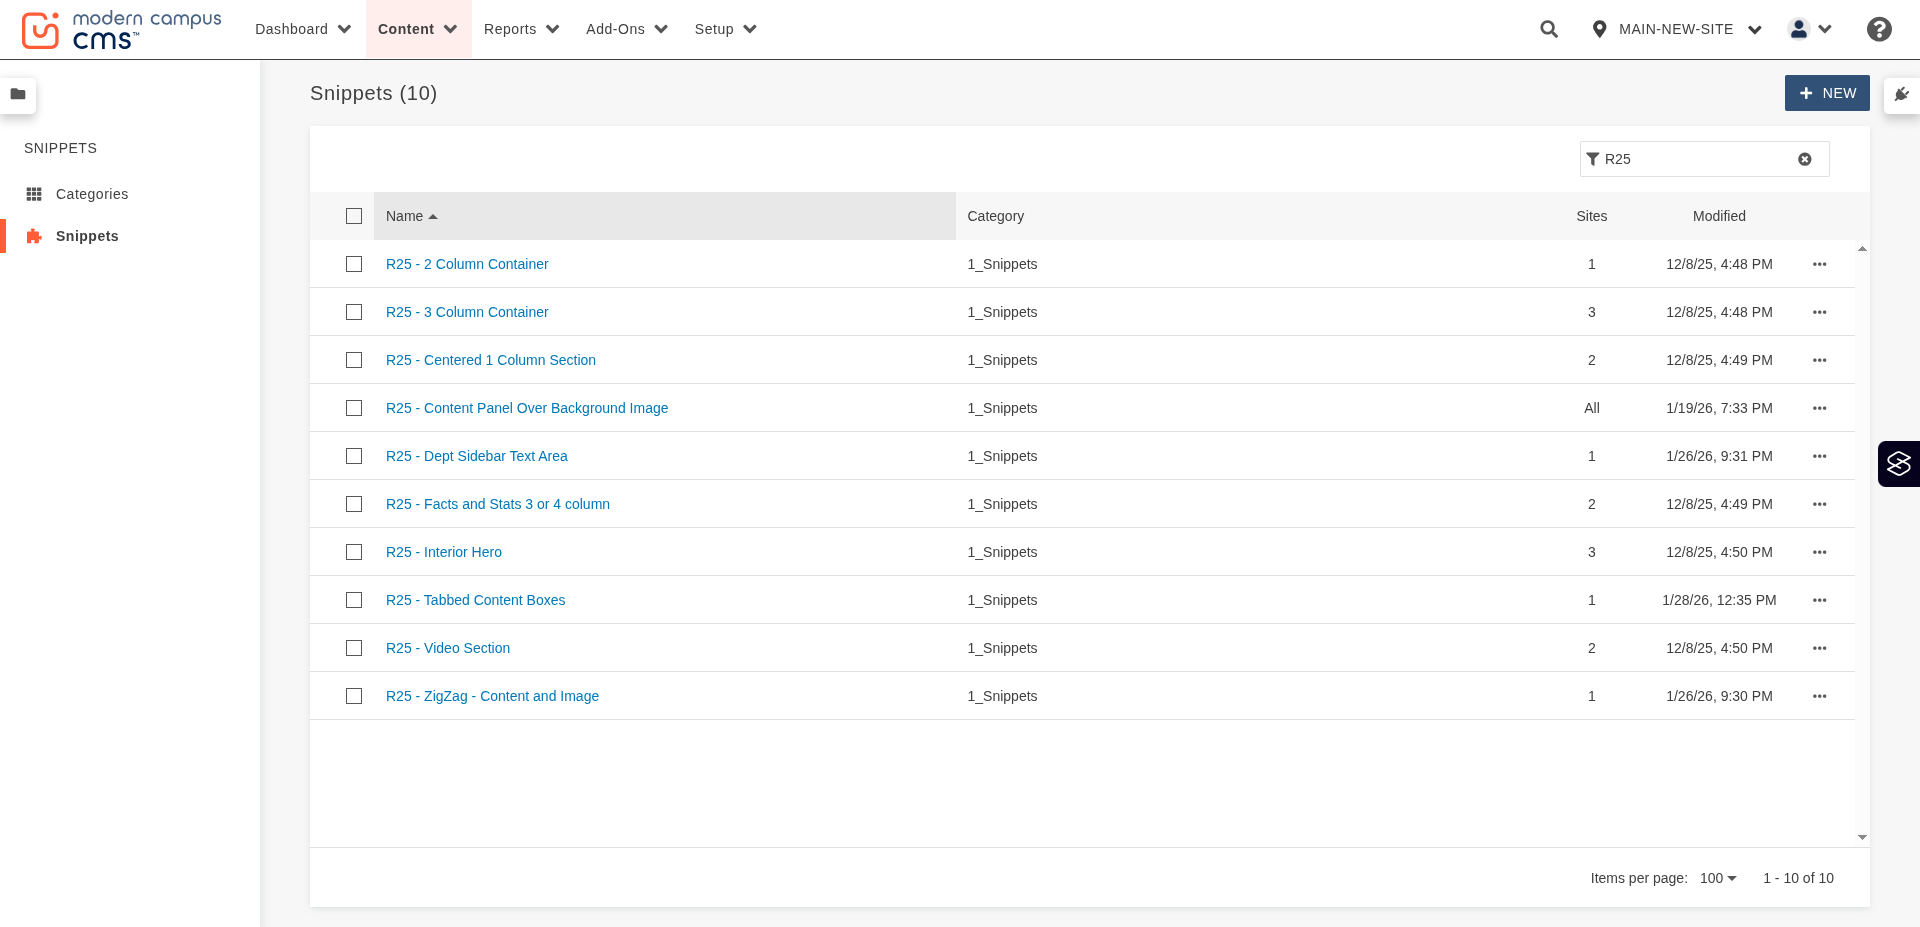Select the checkbox beside R25 - Tabbed Content Boxes
Image resolution: width=1920 pixels, height=927 pixels.
point(354,600)
